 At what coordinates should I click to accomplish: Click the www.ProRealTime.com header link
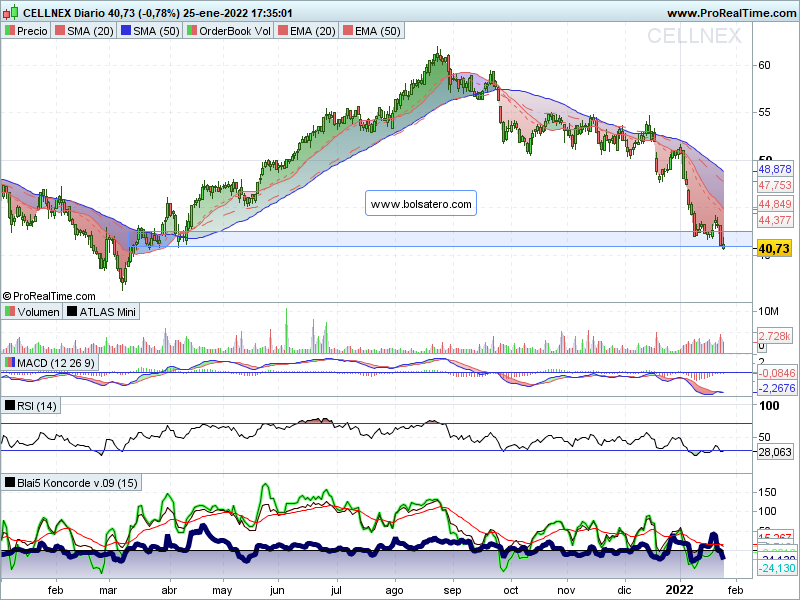731,13
